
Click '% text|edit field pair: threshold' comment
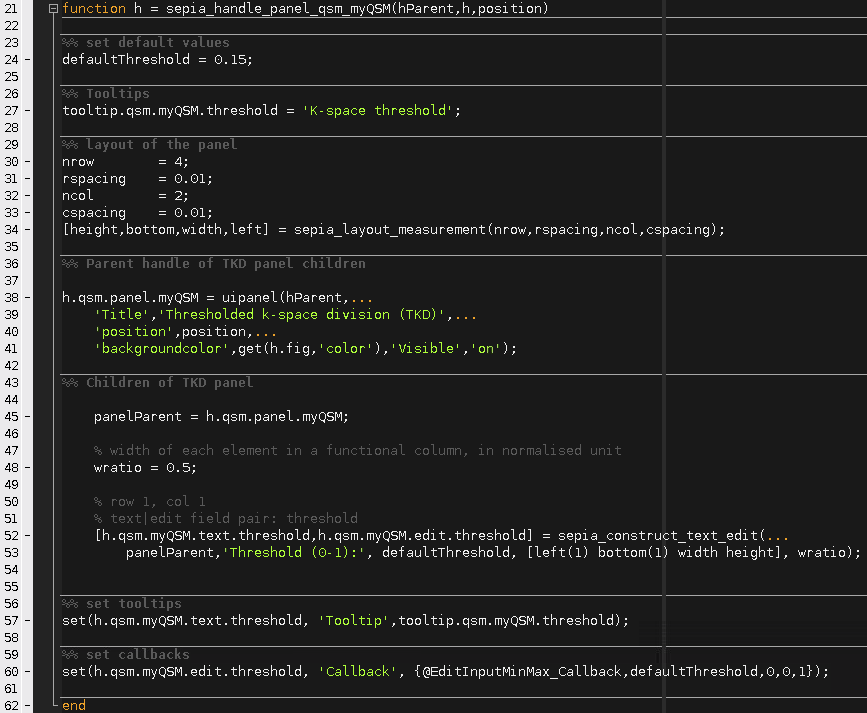226,519
